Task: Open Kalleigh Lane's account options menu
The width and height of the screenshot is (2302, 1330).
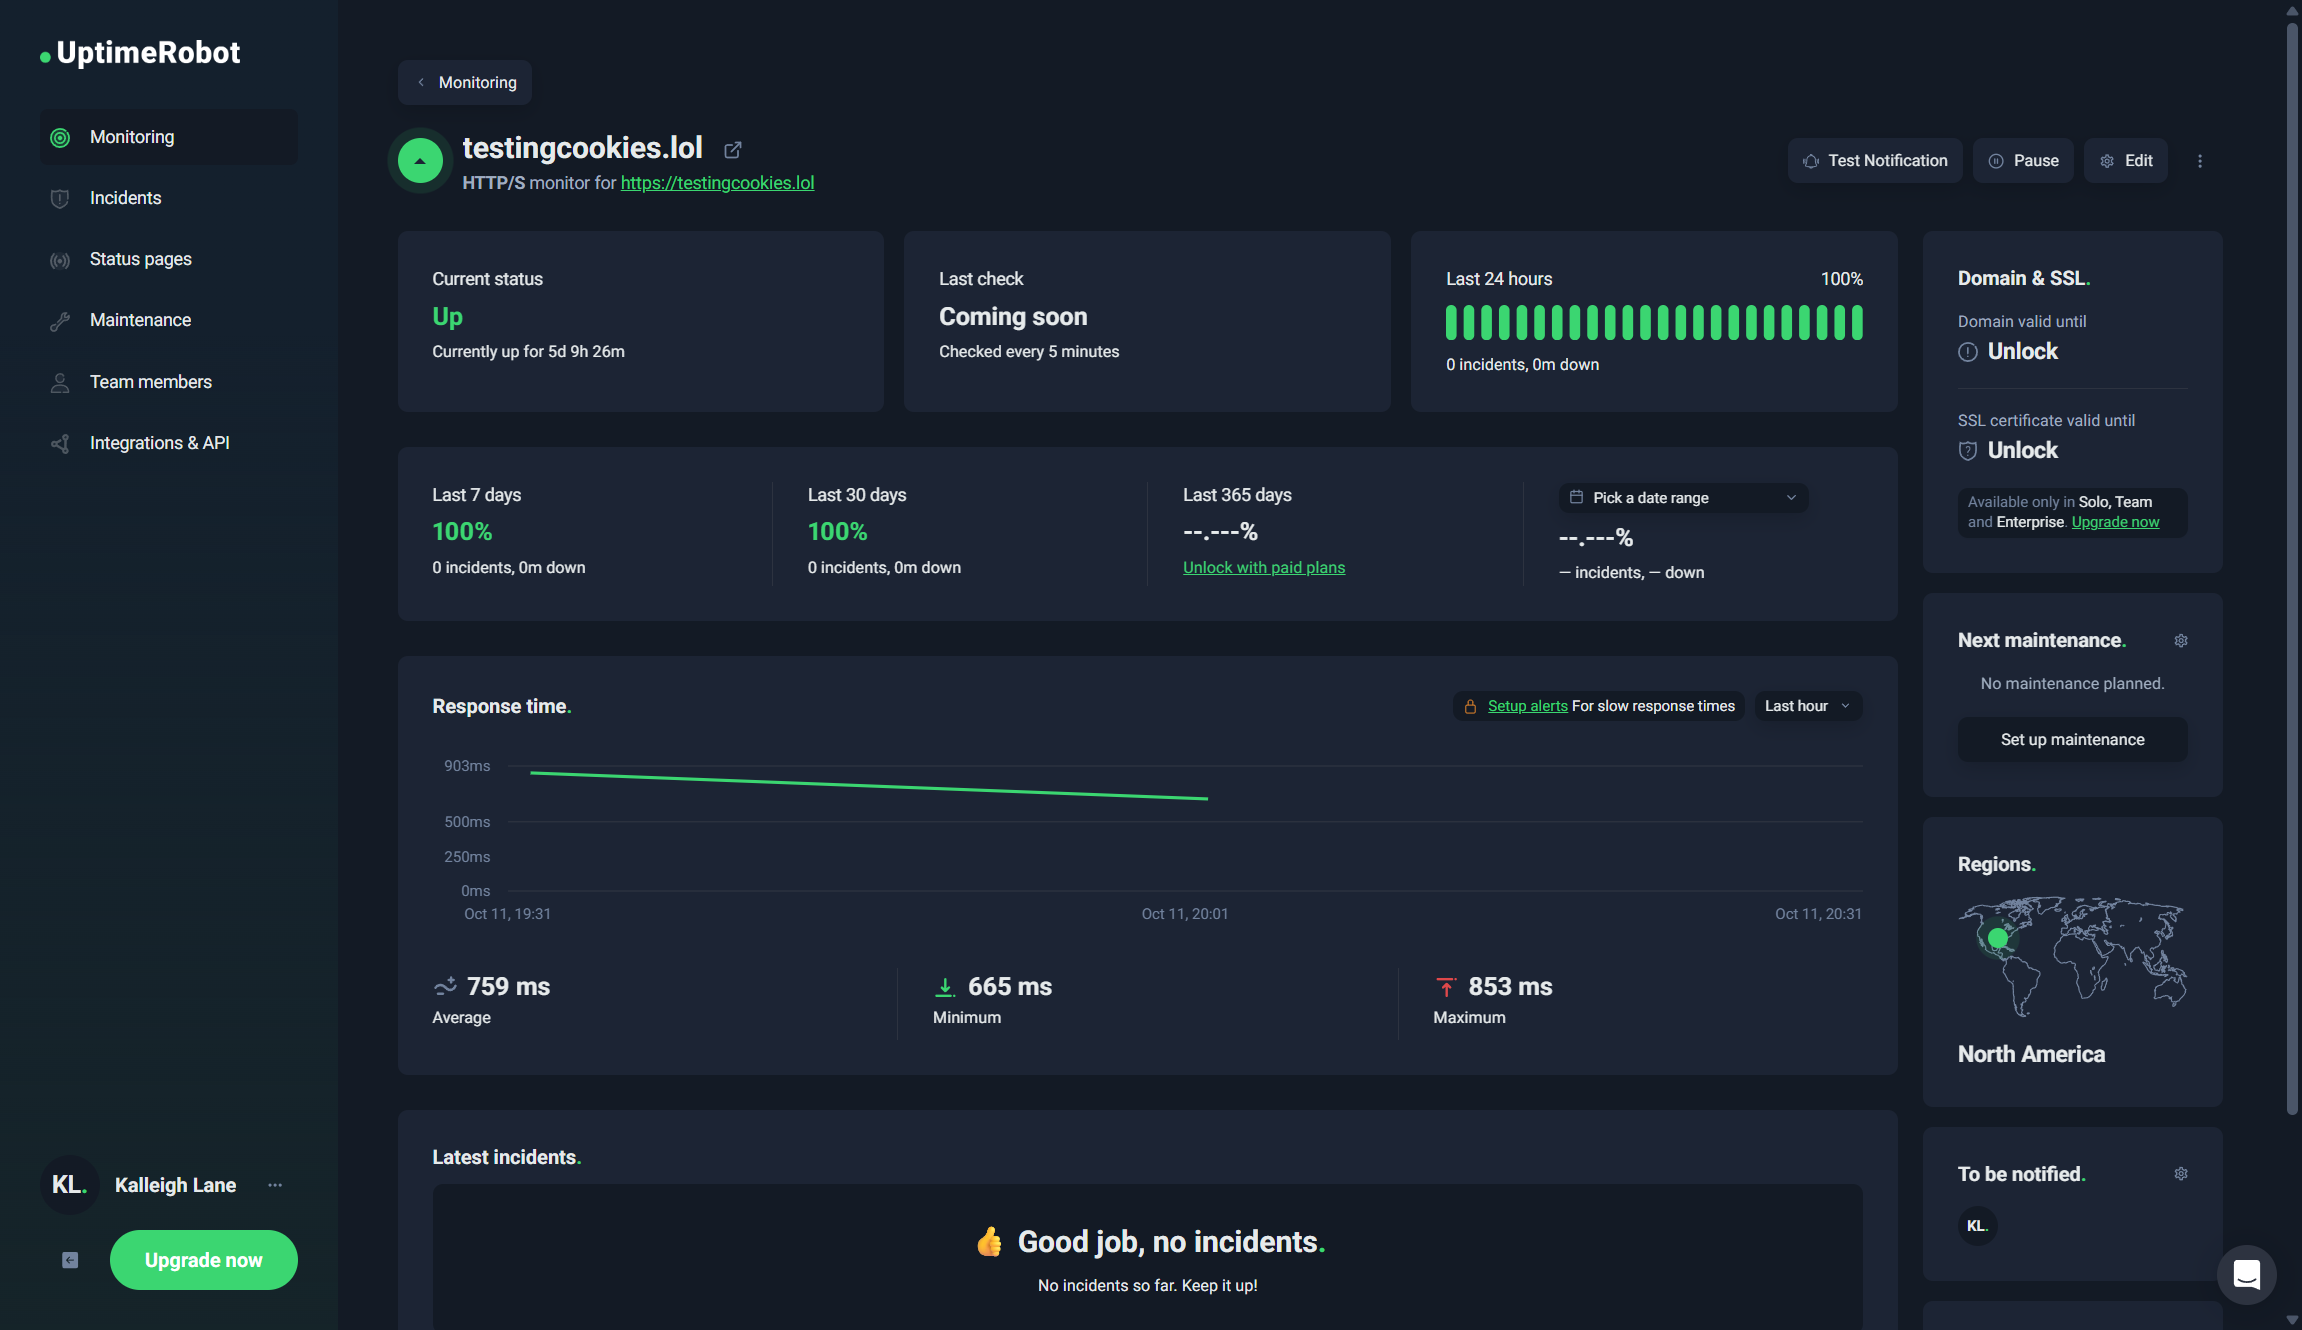Action: coord(274,1185)
